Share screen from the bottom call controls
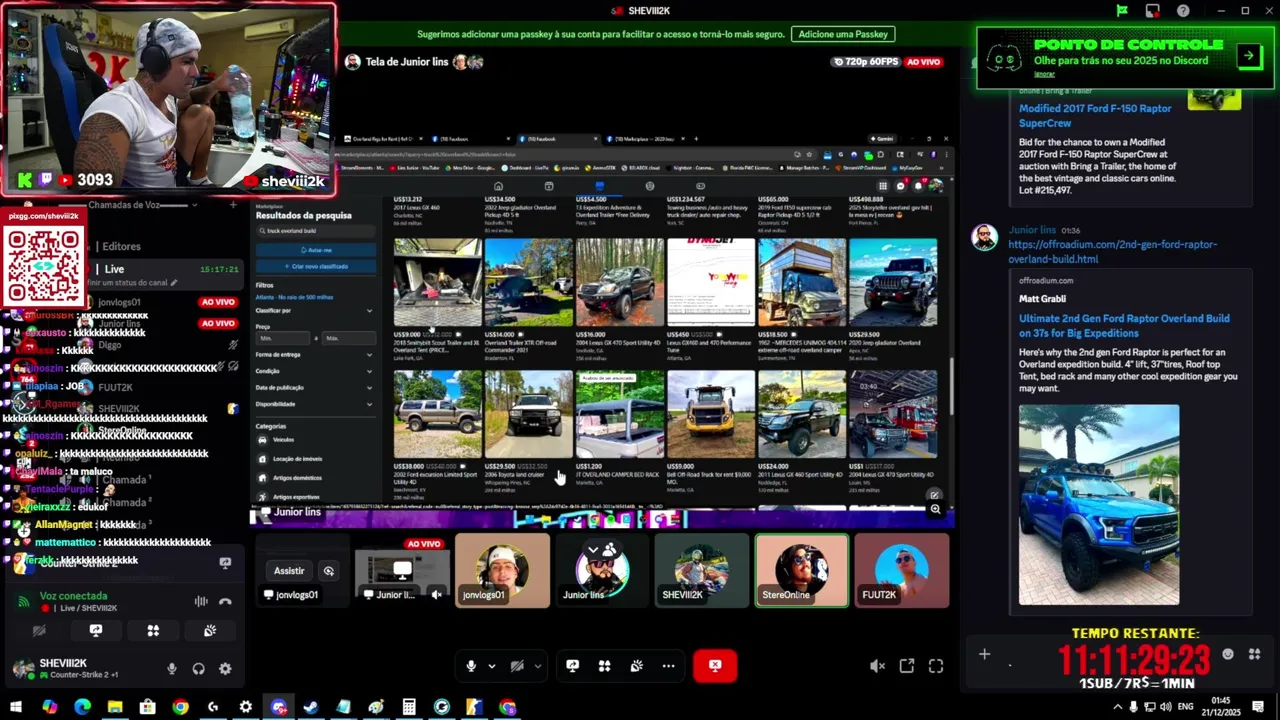The image size is (1280, 720). point(572,666)
